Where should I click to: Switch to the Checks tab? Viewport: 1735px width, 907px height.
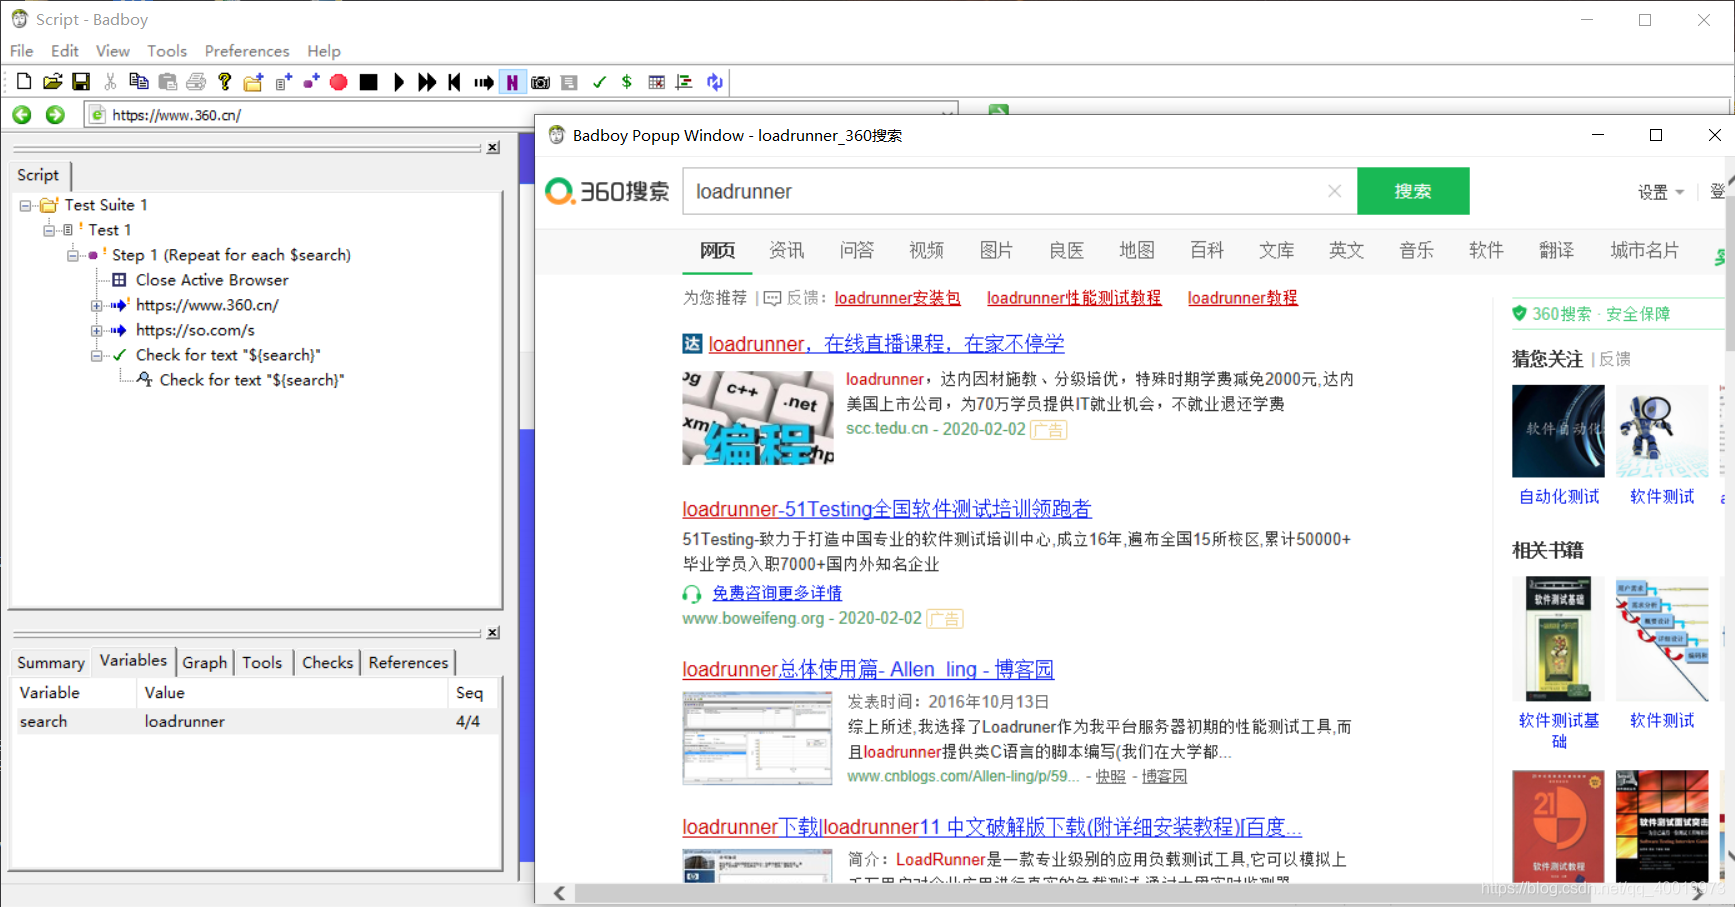click(x=328, y=662)
